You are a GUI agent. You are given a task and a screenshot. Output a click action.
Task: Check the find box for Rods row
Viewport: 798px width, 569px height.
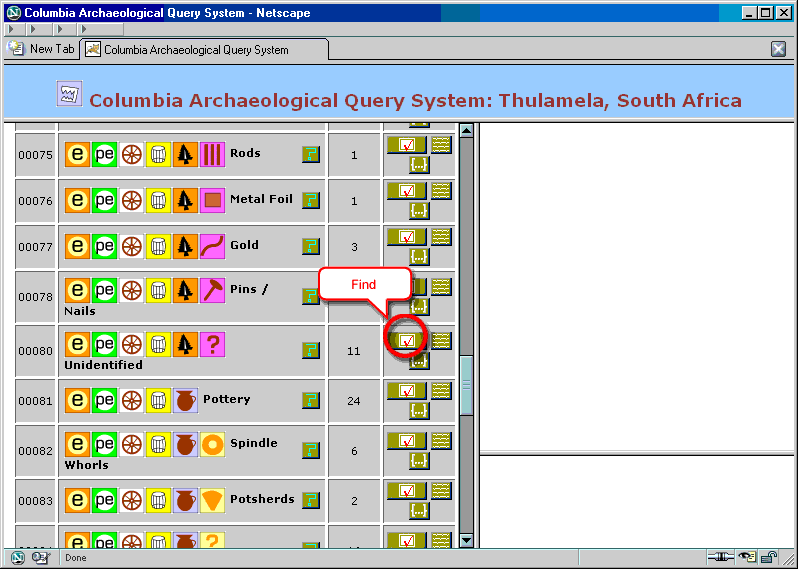point(407,145)
